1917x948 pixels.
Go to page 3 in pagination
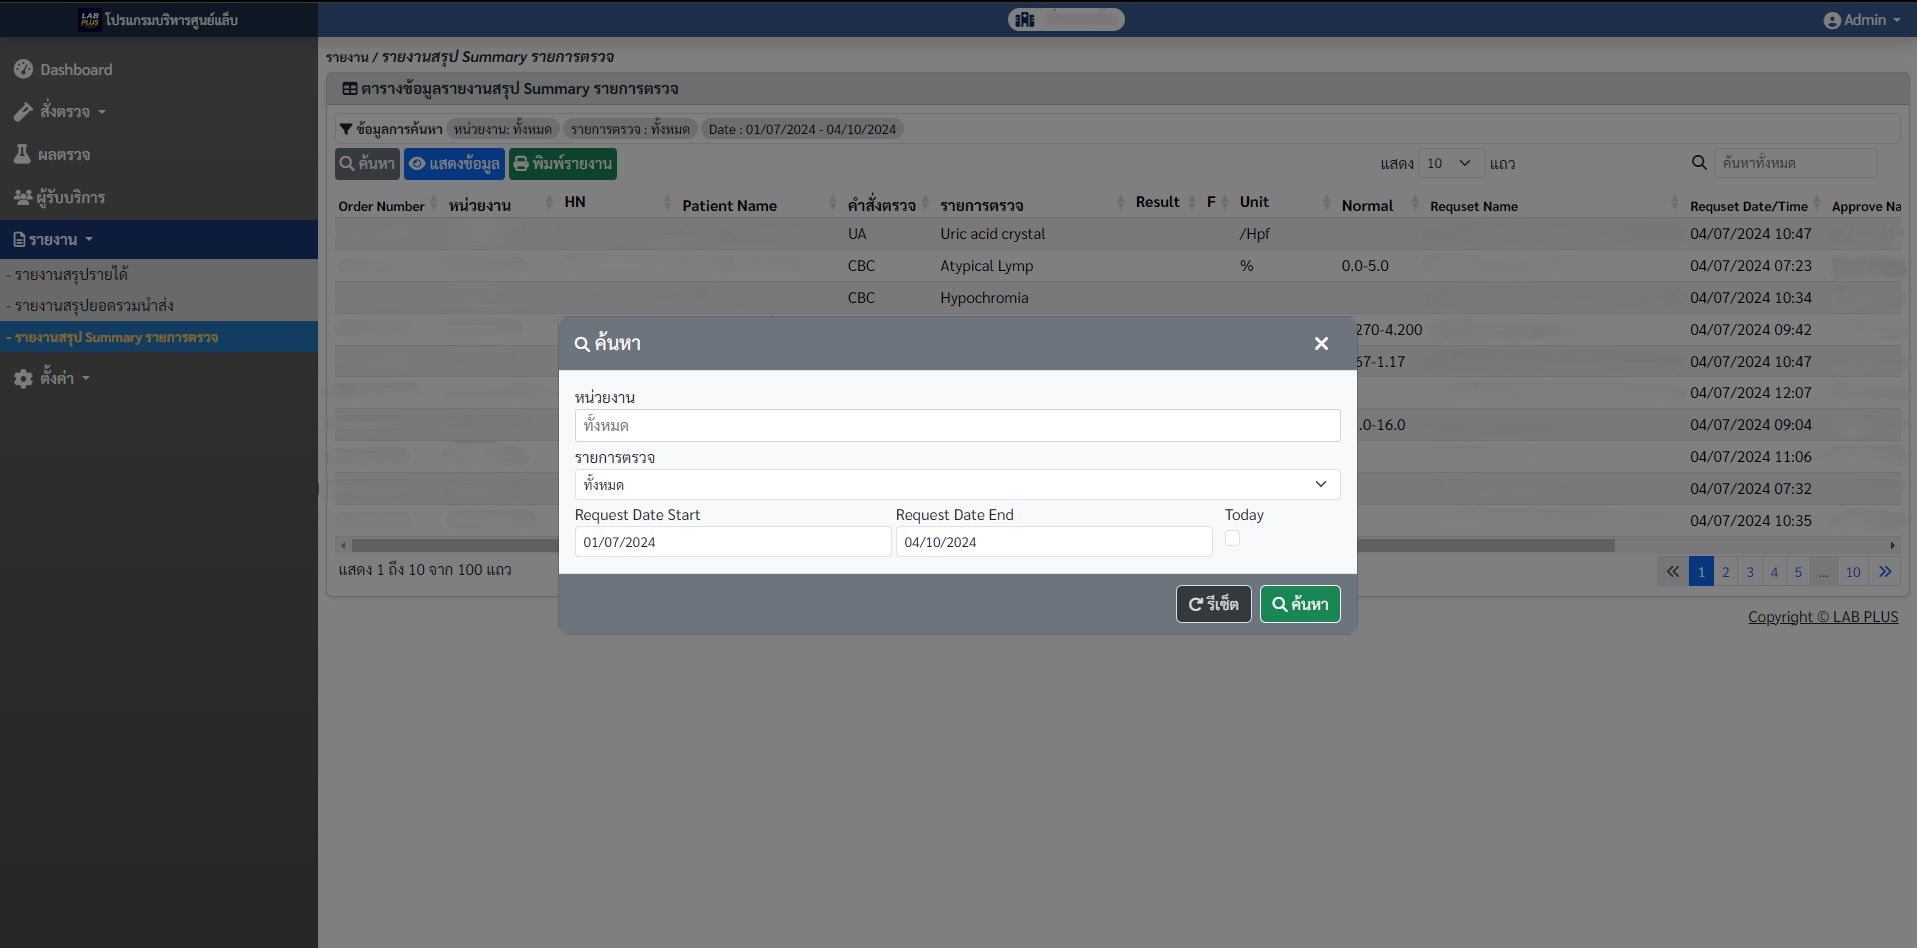click(1749, 572)
